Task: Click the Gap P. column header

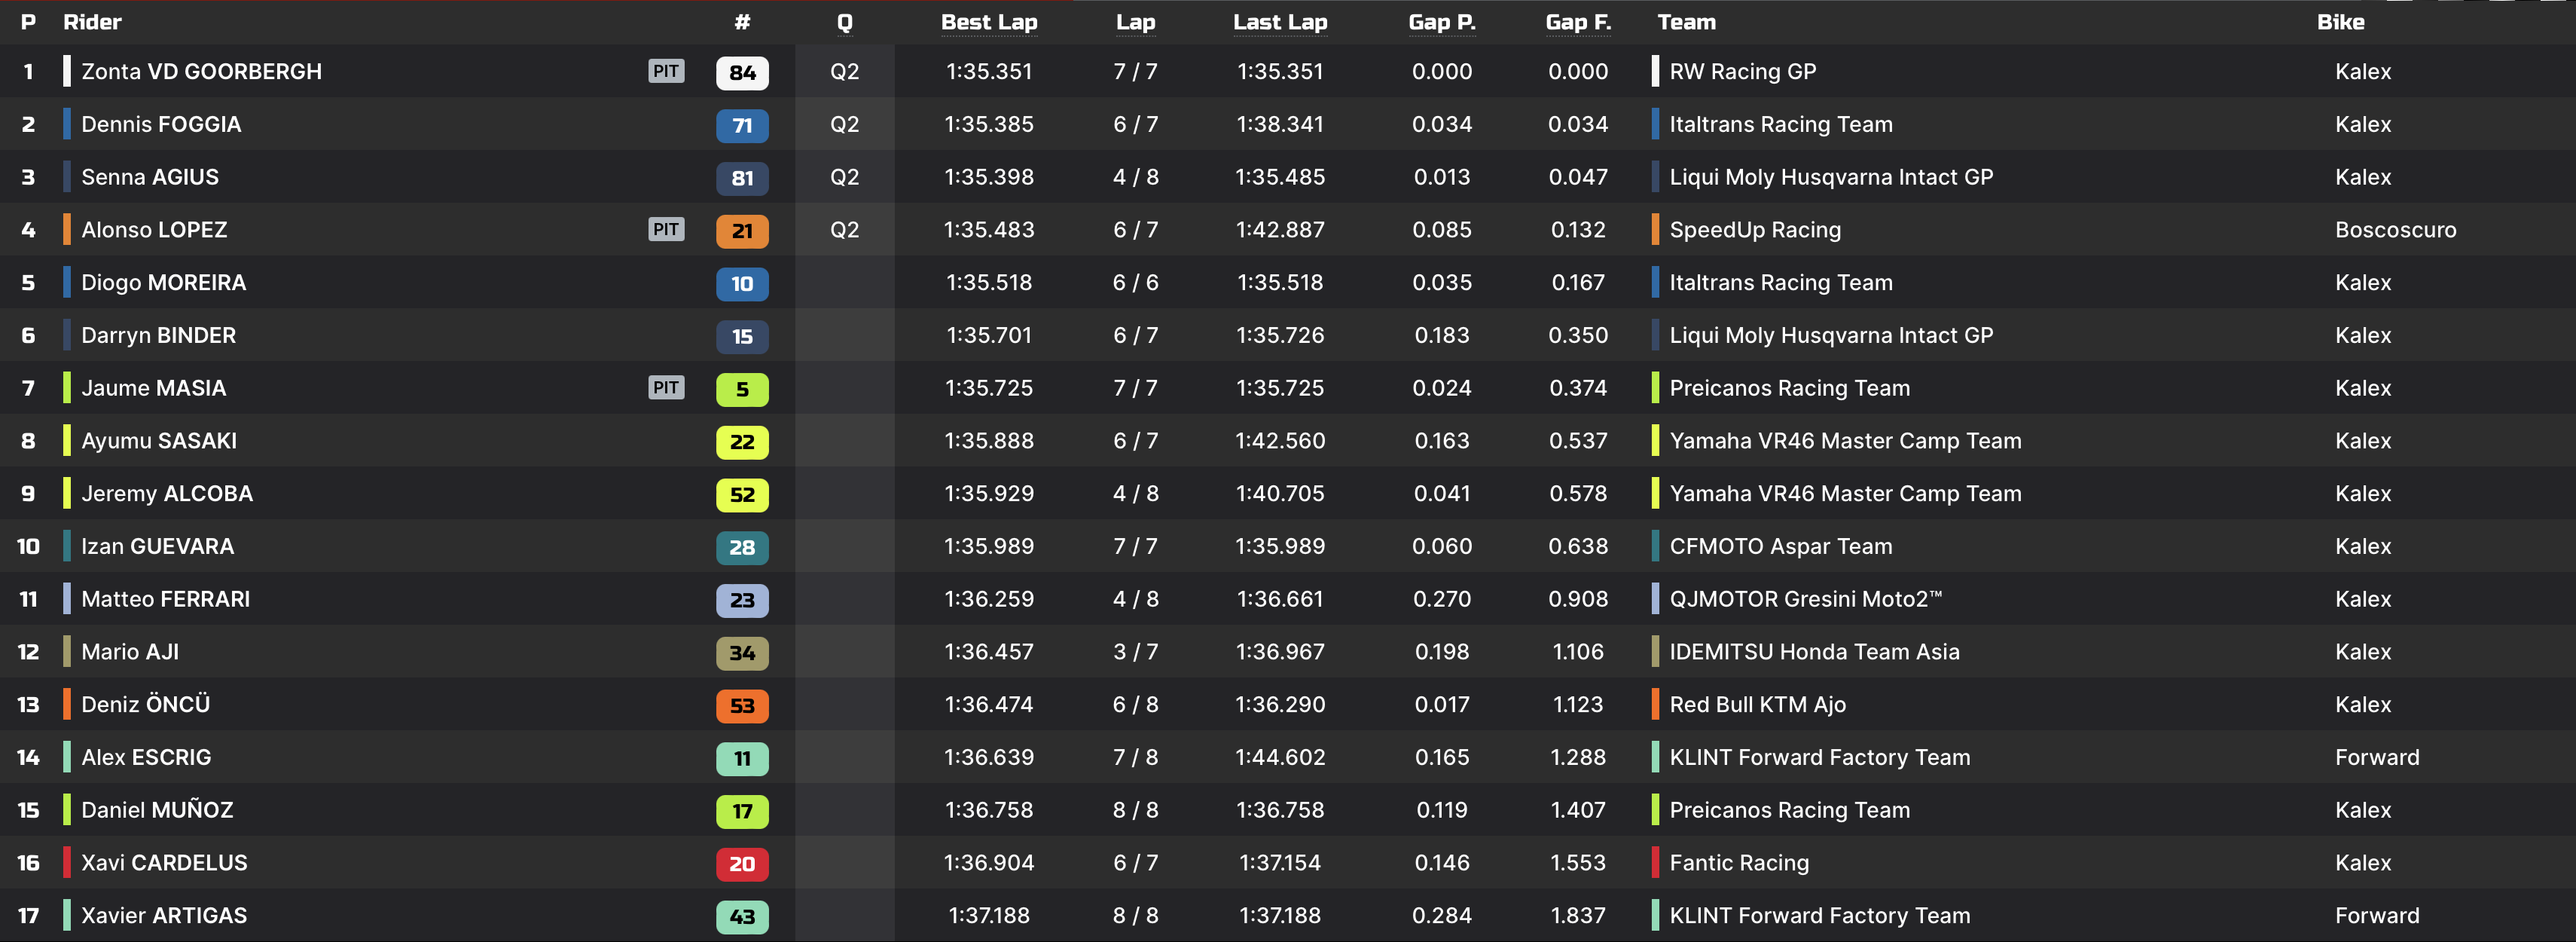Action: (1441, 22)
